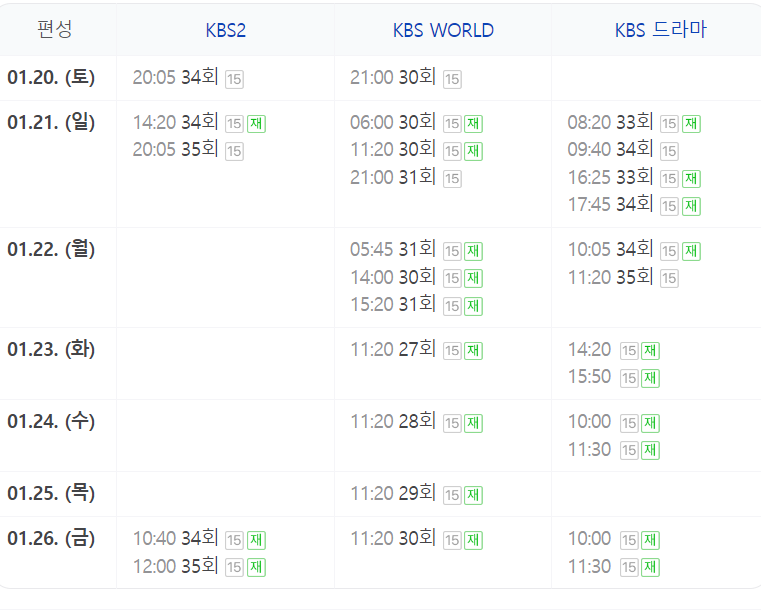Image resolution: width=761 pixels, height=613 pixels.
Task: Click the 15 age rating badge beside 11:20 35회
Action: pos(669,279)
